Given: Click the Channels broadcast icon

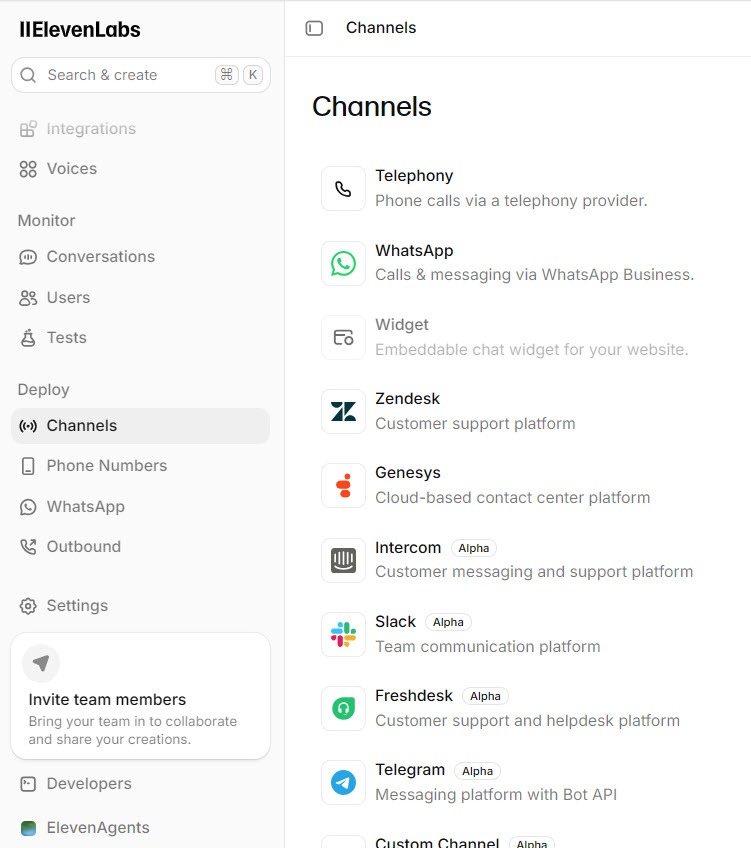Looking at the screenshot, I should click(28, 426).
